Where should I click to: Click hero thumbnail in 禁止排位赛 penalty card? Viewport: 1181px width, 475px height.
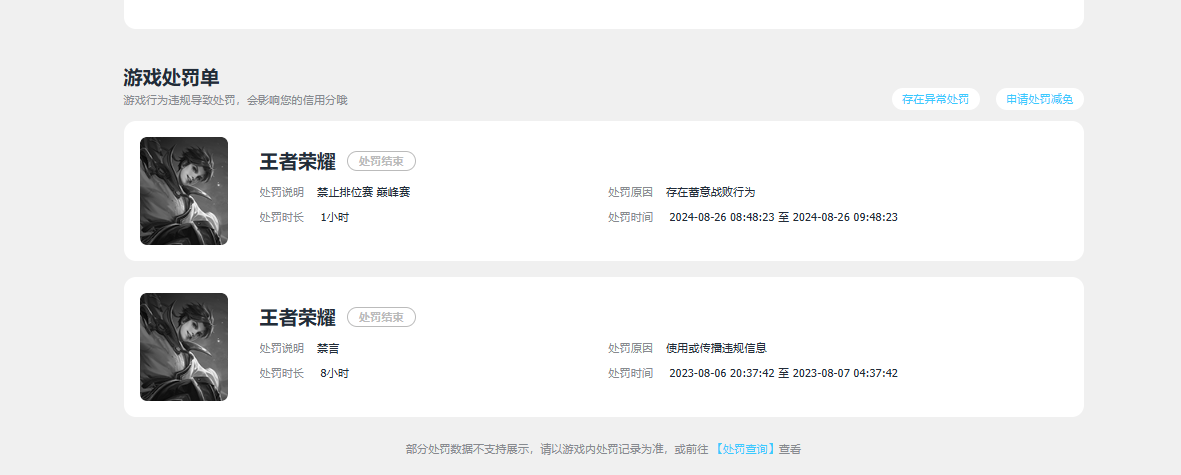click(x=184, y=191)
